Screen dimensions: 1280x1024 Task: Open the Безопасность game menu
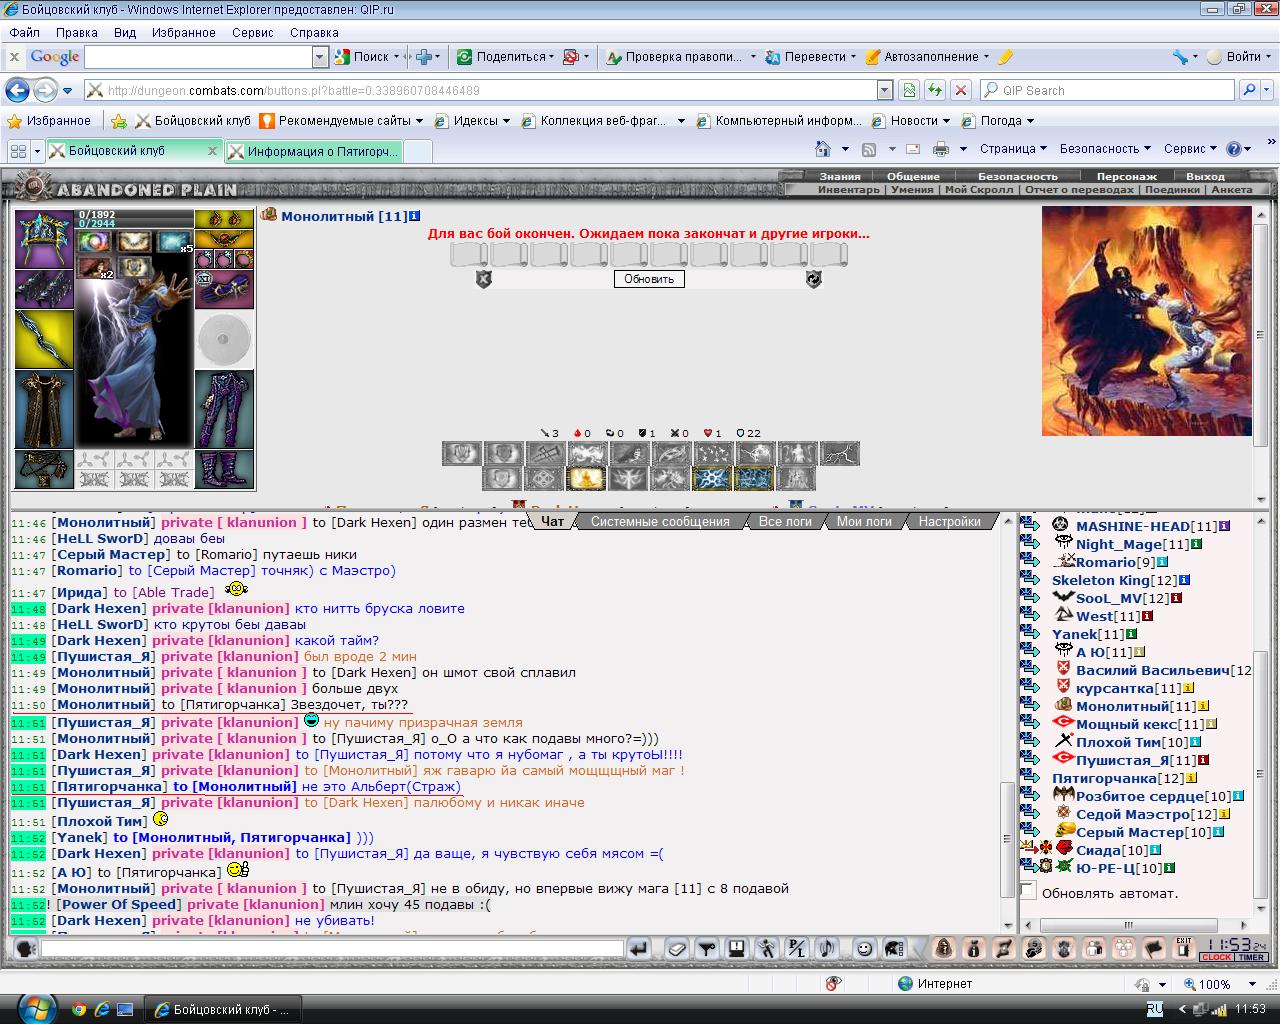pyautogui.click(x=1017, y=176)
